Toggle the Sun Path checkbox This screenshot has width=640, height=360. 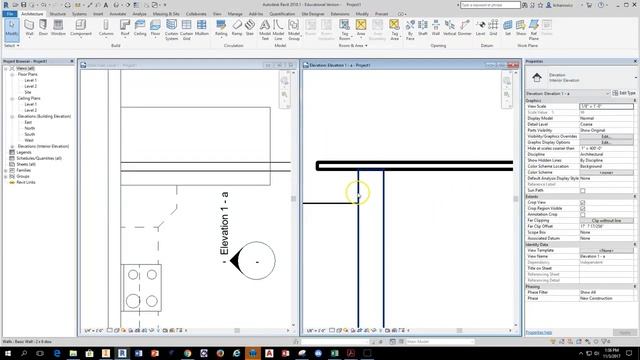click(x=582, y=191)
